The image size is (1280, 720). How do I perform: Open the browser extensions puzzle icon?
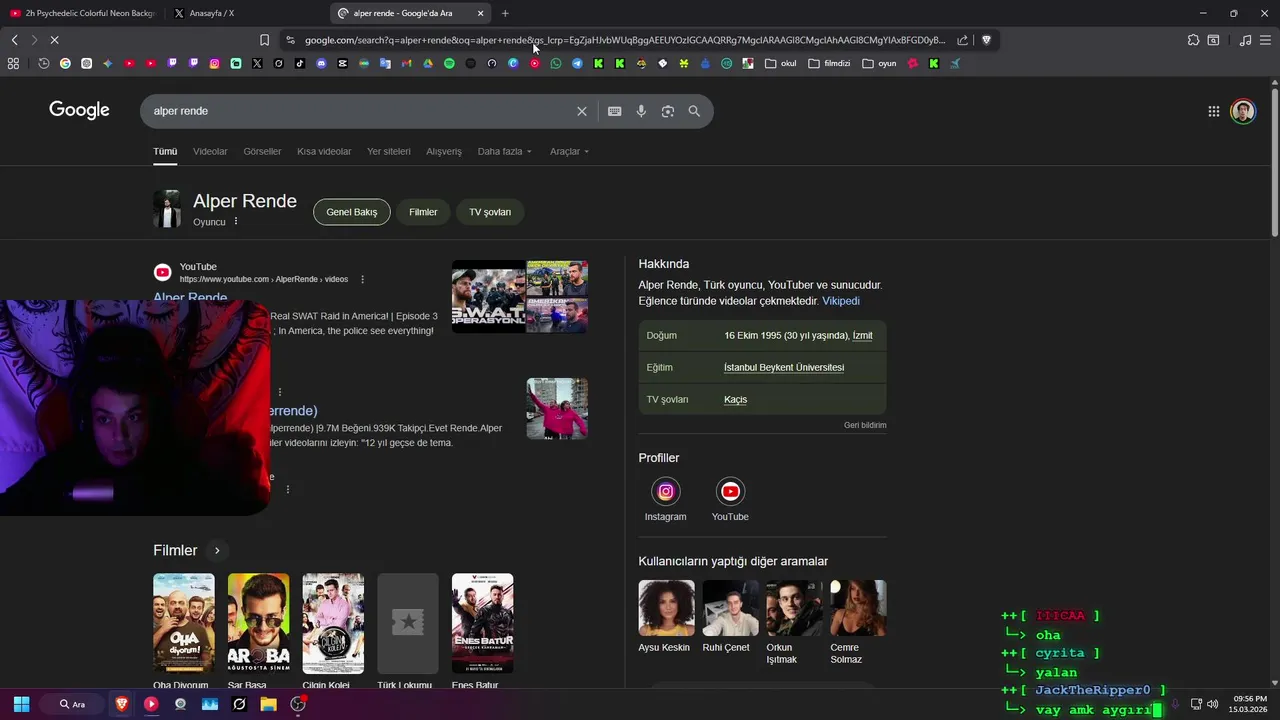[x=1193, y=40]
